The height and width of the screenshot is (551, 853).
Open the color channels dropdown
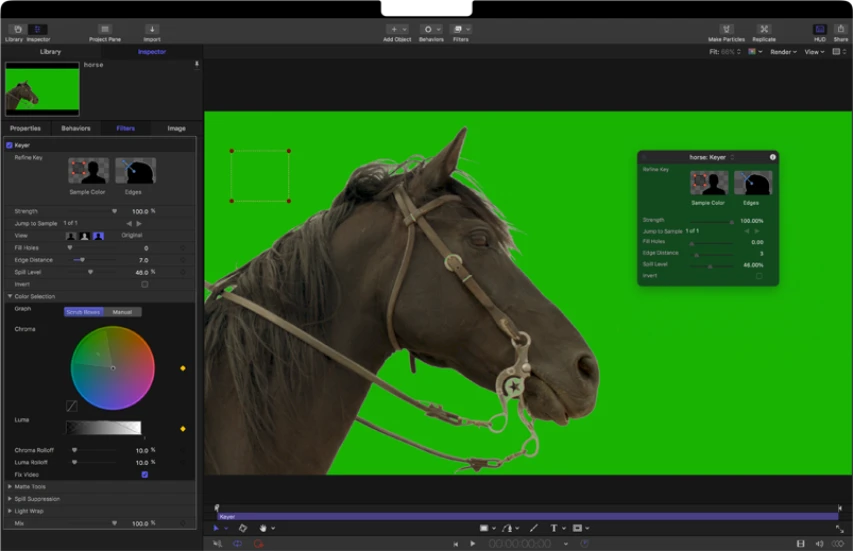755,52
